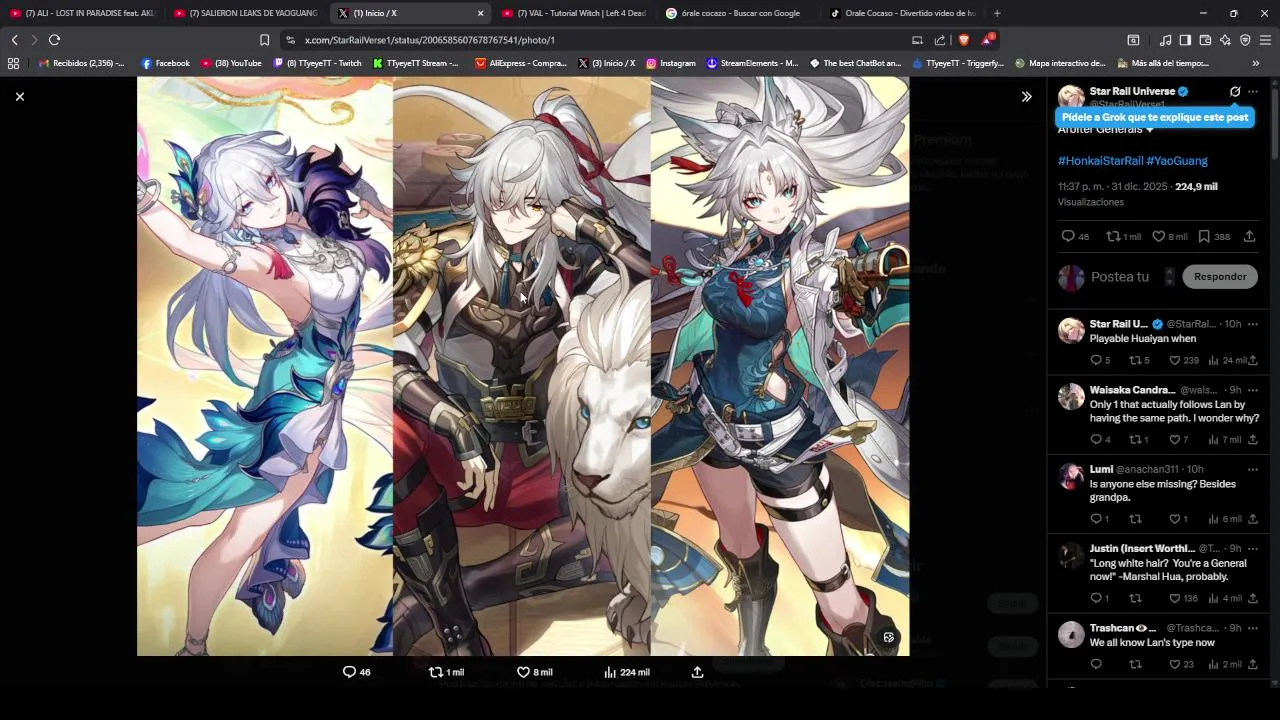
Task: Open the YouTube bookmark in the bookmarks bar
Action: [231, 63]
